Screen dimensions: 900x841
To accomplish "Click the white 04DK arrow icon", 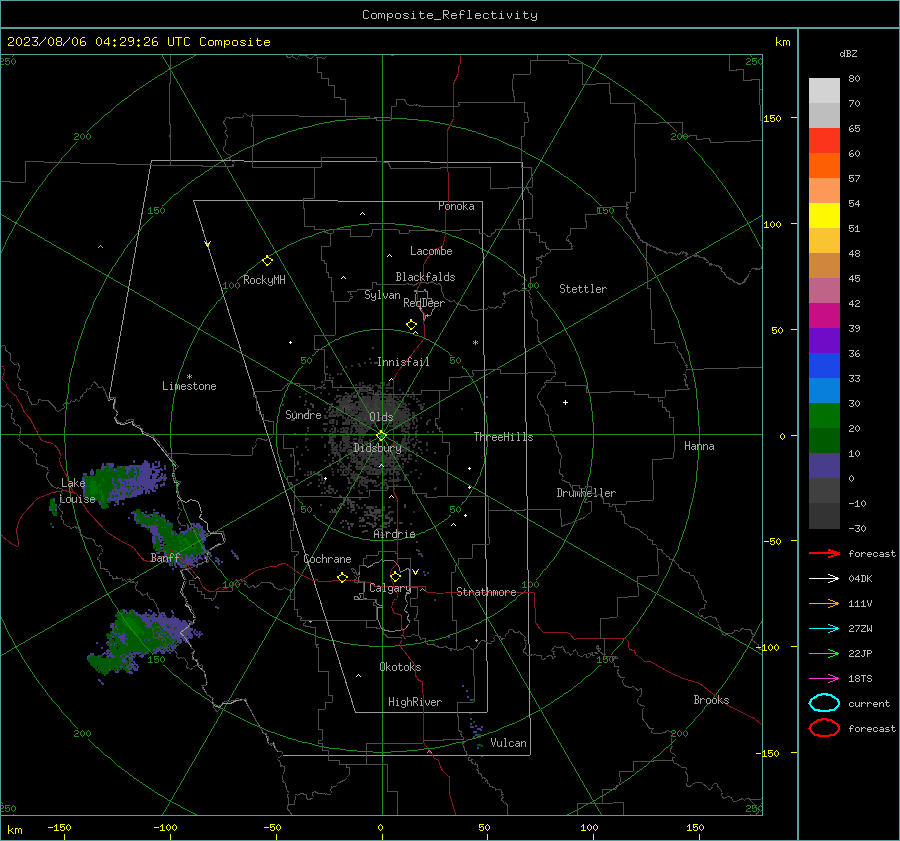I will click(x=824, y=579).
